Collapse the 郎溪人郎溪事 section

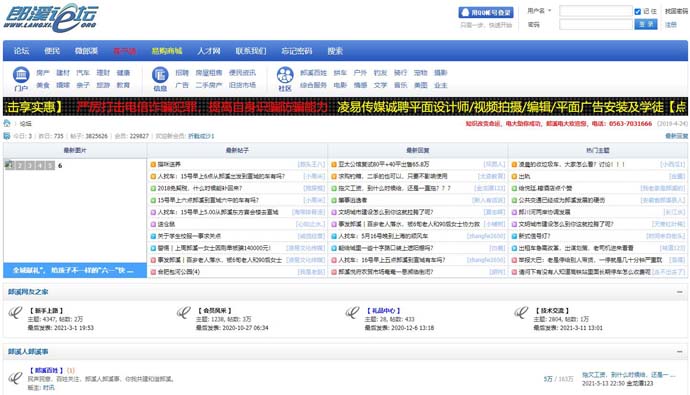(679, 351)
